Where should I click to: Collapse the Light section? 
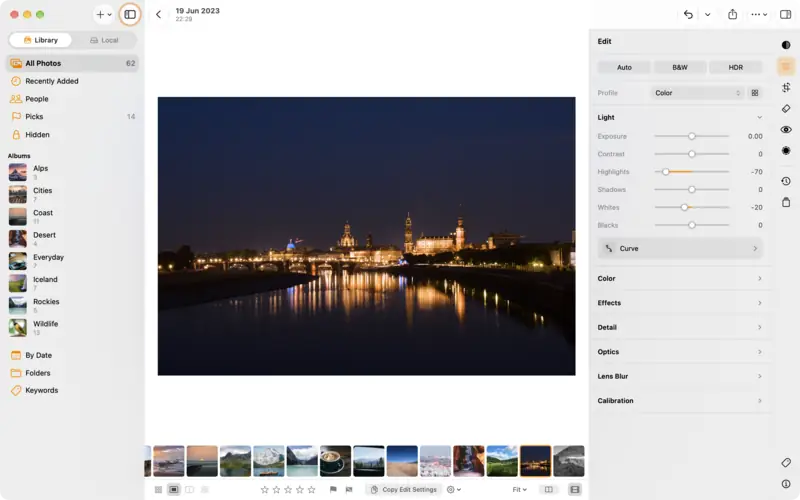pyautogui.click(x=759, y=117)
